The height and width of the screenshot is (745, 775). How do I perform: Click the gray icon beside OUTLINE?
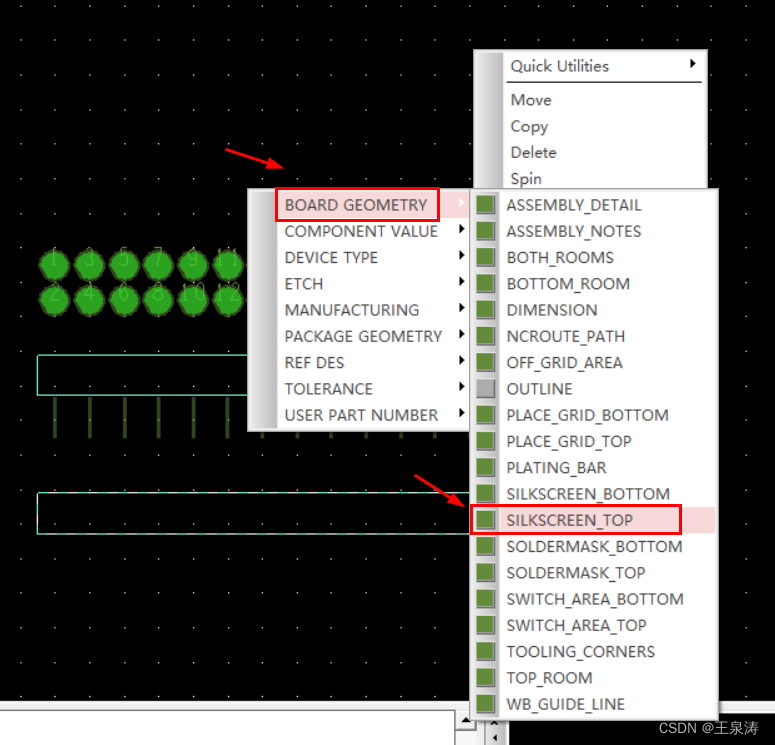tap(486, 389)
